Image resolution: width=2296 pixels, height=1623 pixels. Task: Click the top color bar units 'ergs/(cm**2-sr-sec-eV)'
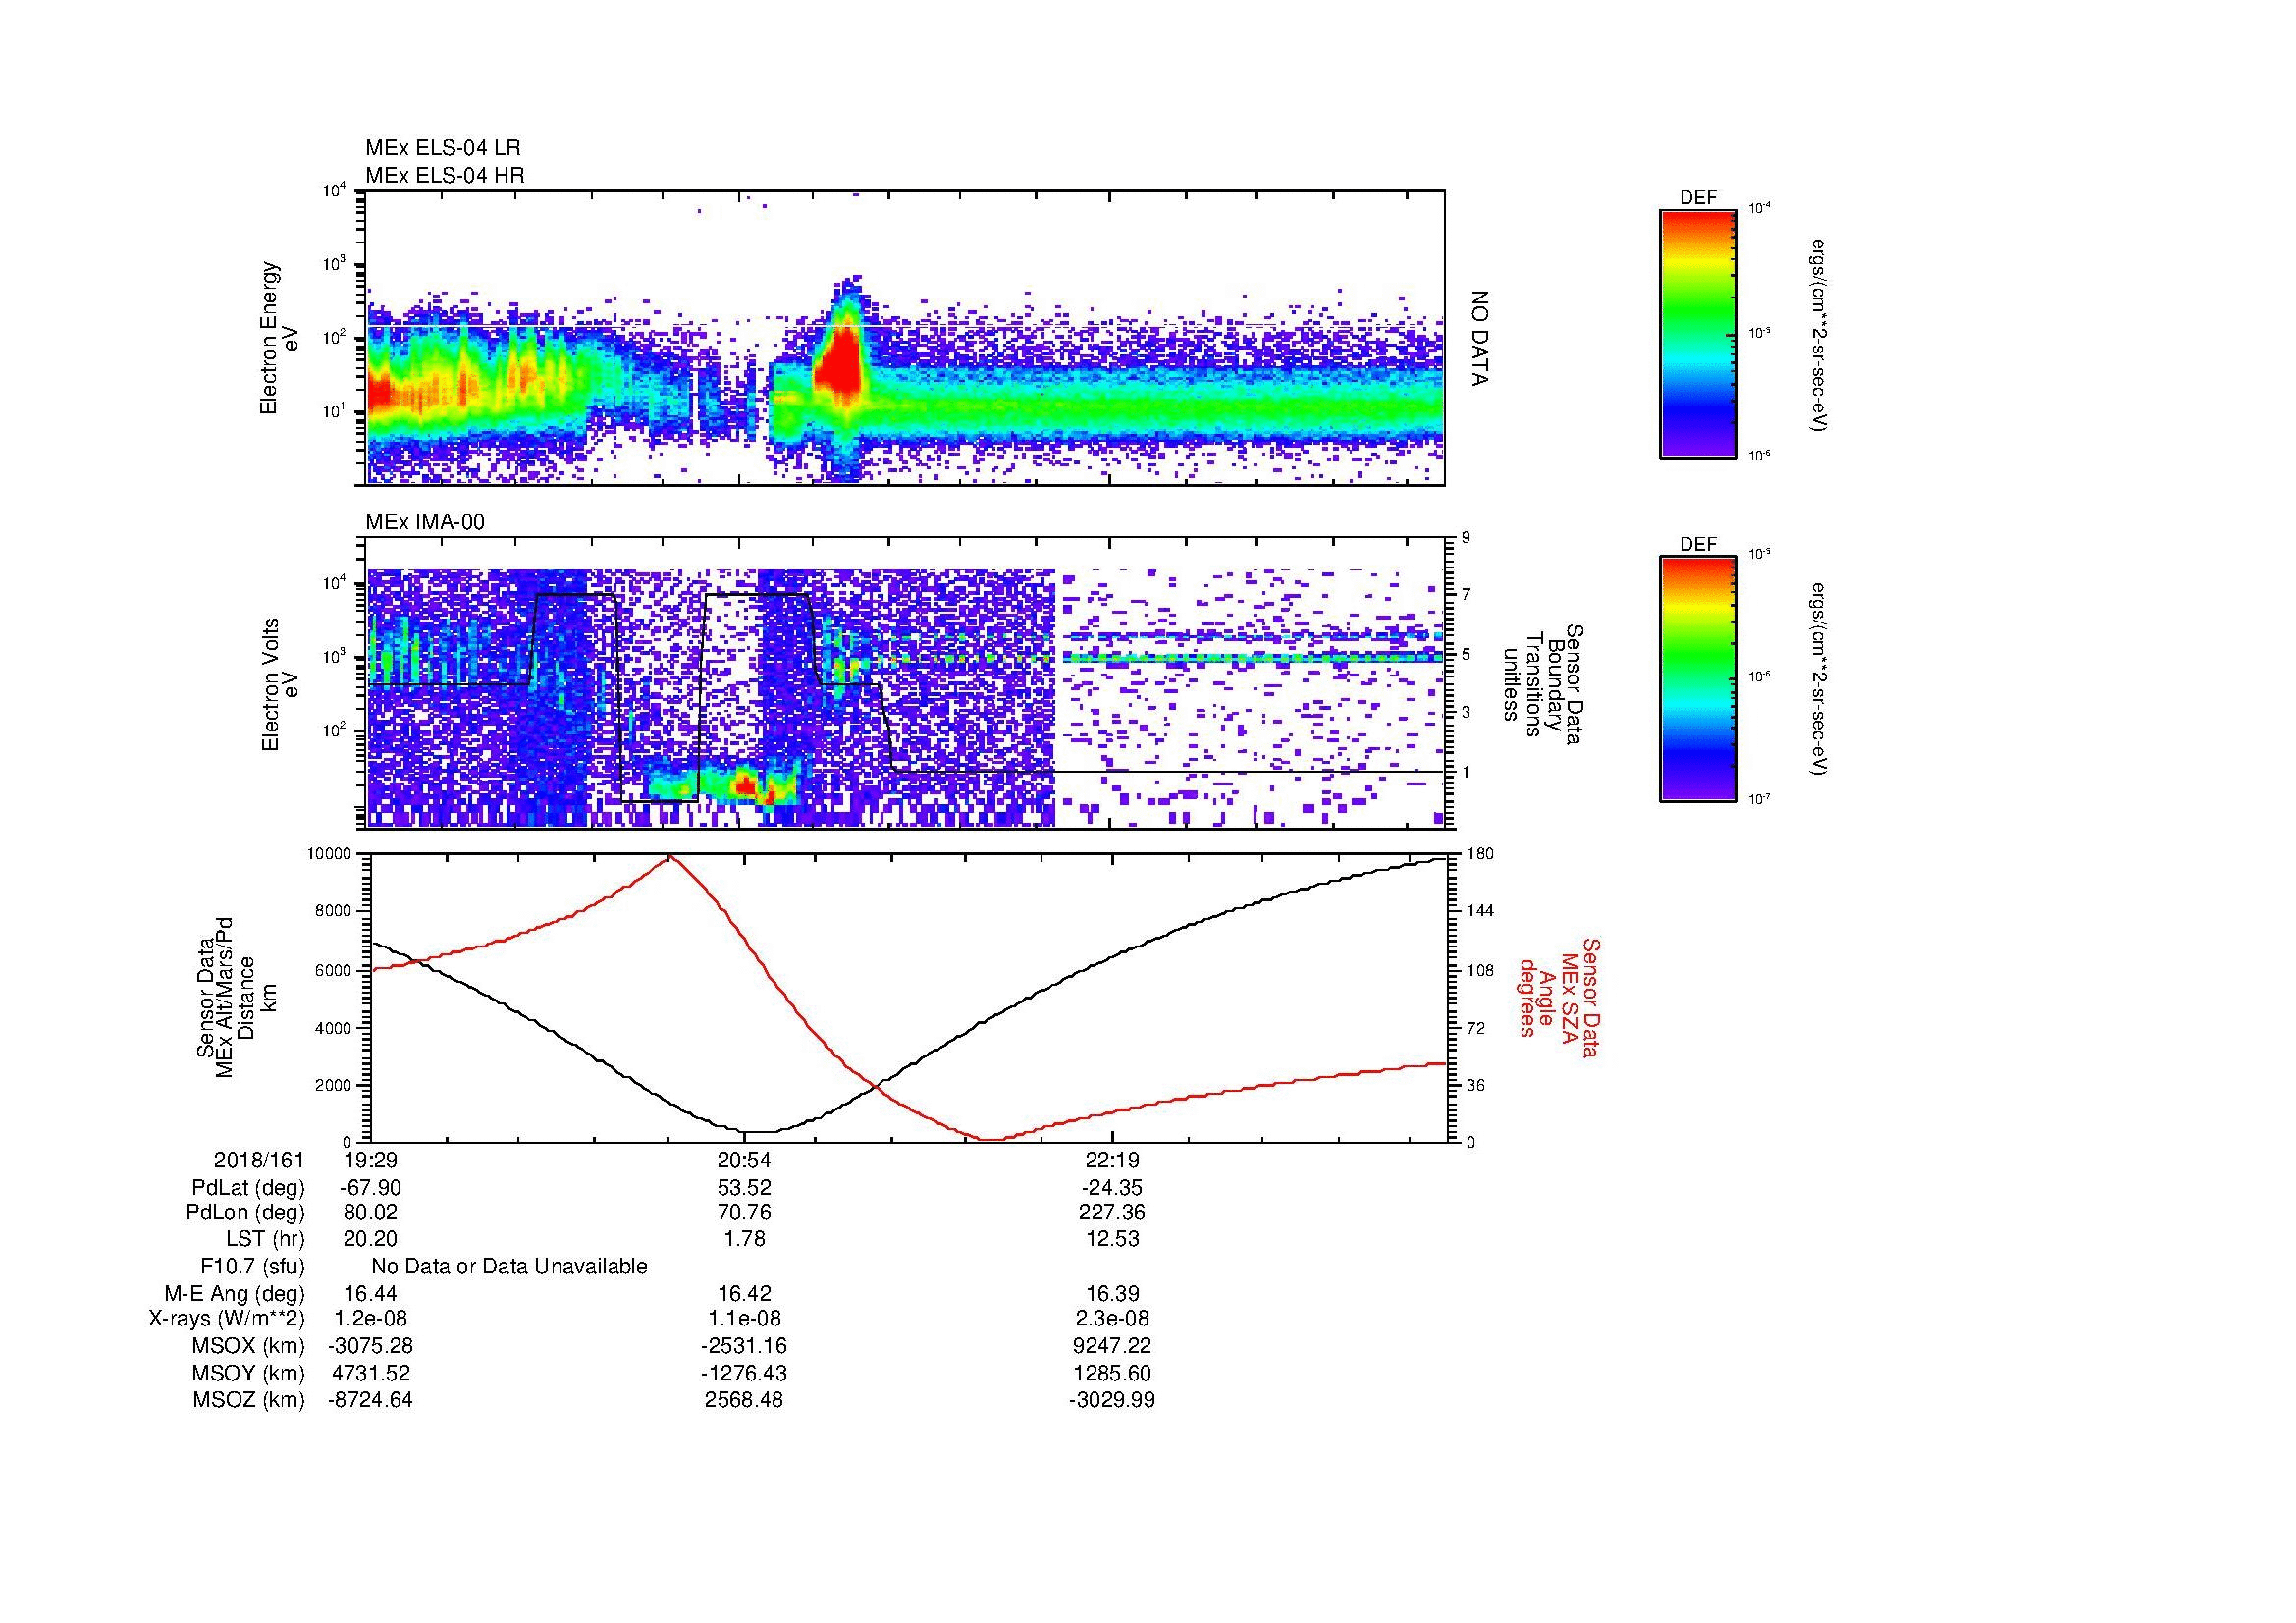1817,334
